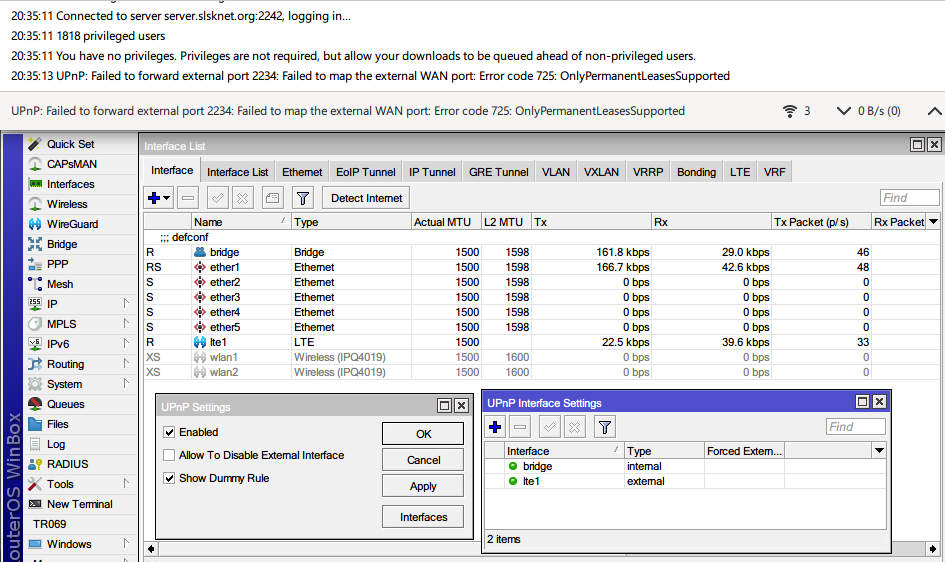The image size is (945, 562).
Task: Open RADIUS sidebar entry
Action: pos(67,464)
